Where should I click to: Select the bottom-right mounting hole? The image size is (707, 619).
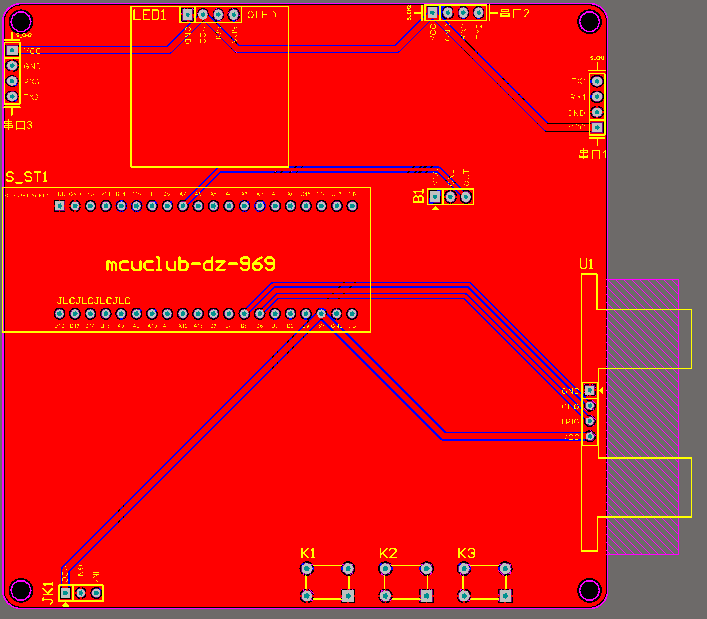589,590
